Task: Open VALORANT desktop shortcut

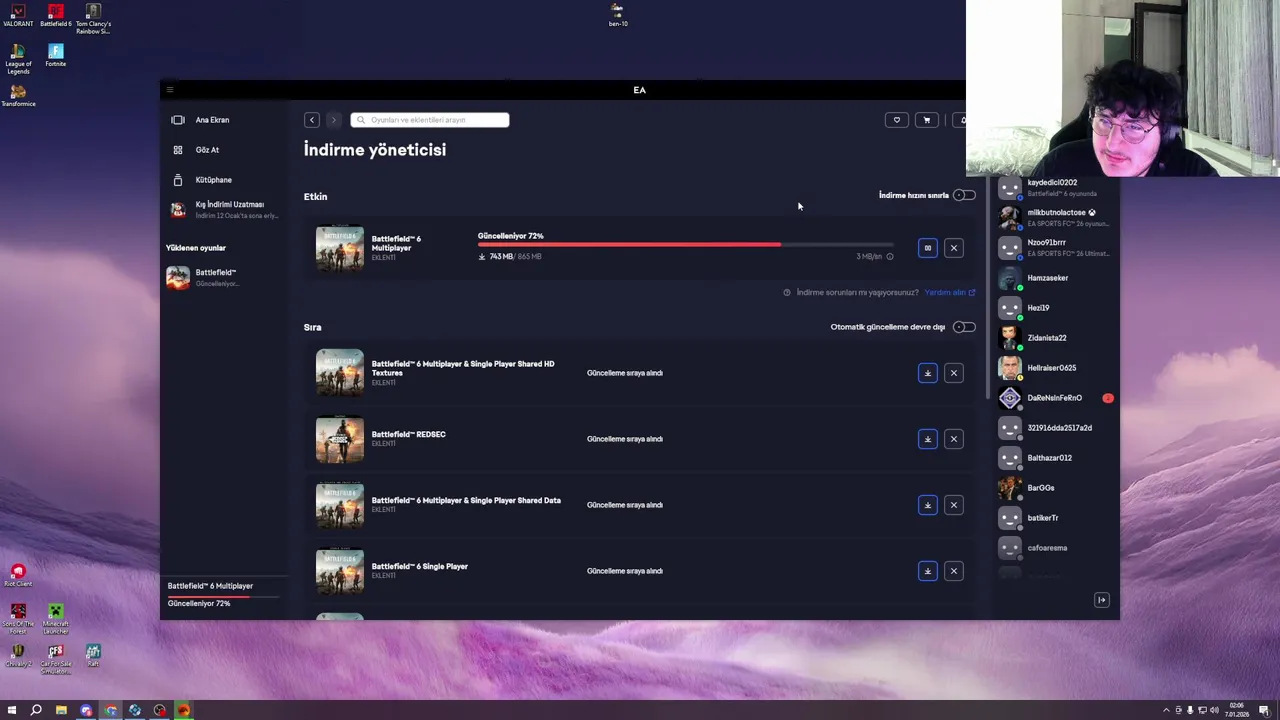Action: pos(18,16)
